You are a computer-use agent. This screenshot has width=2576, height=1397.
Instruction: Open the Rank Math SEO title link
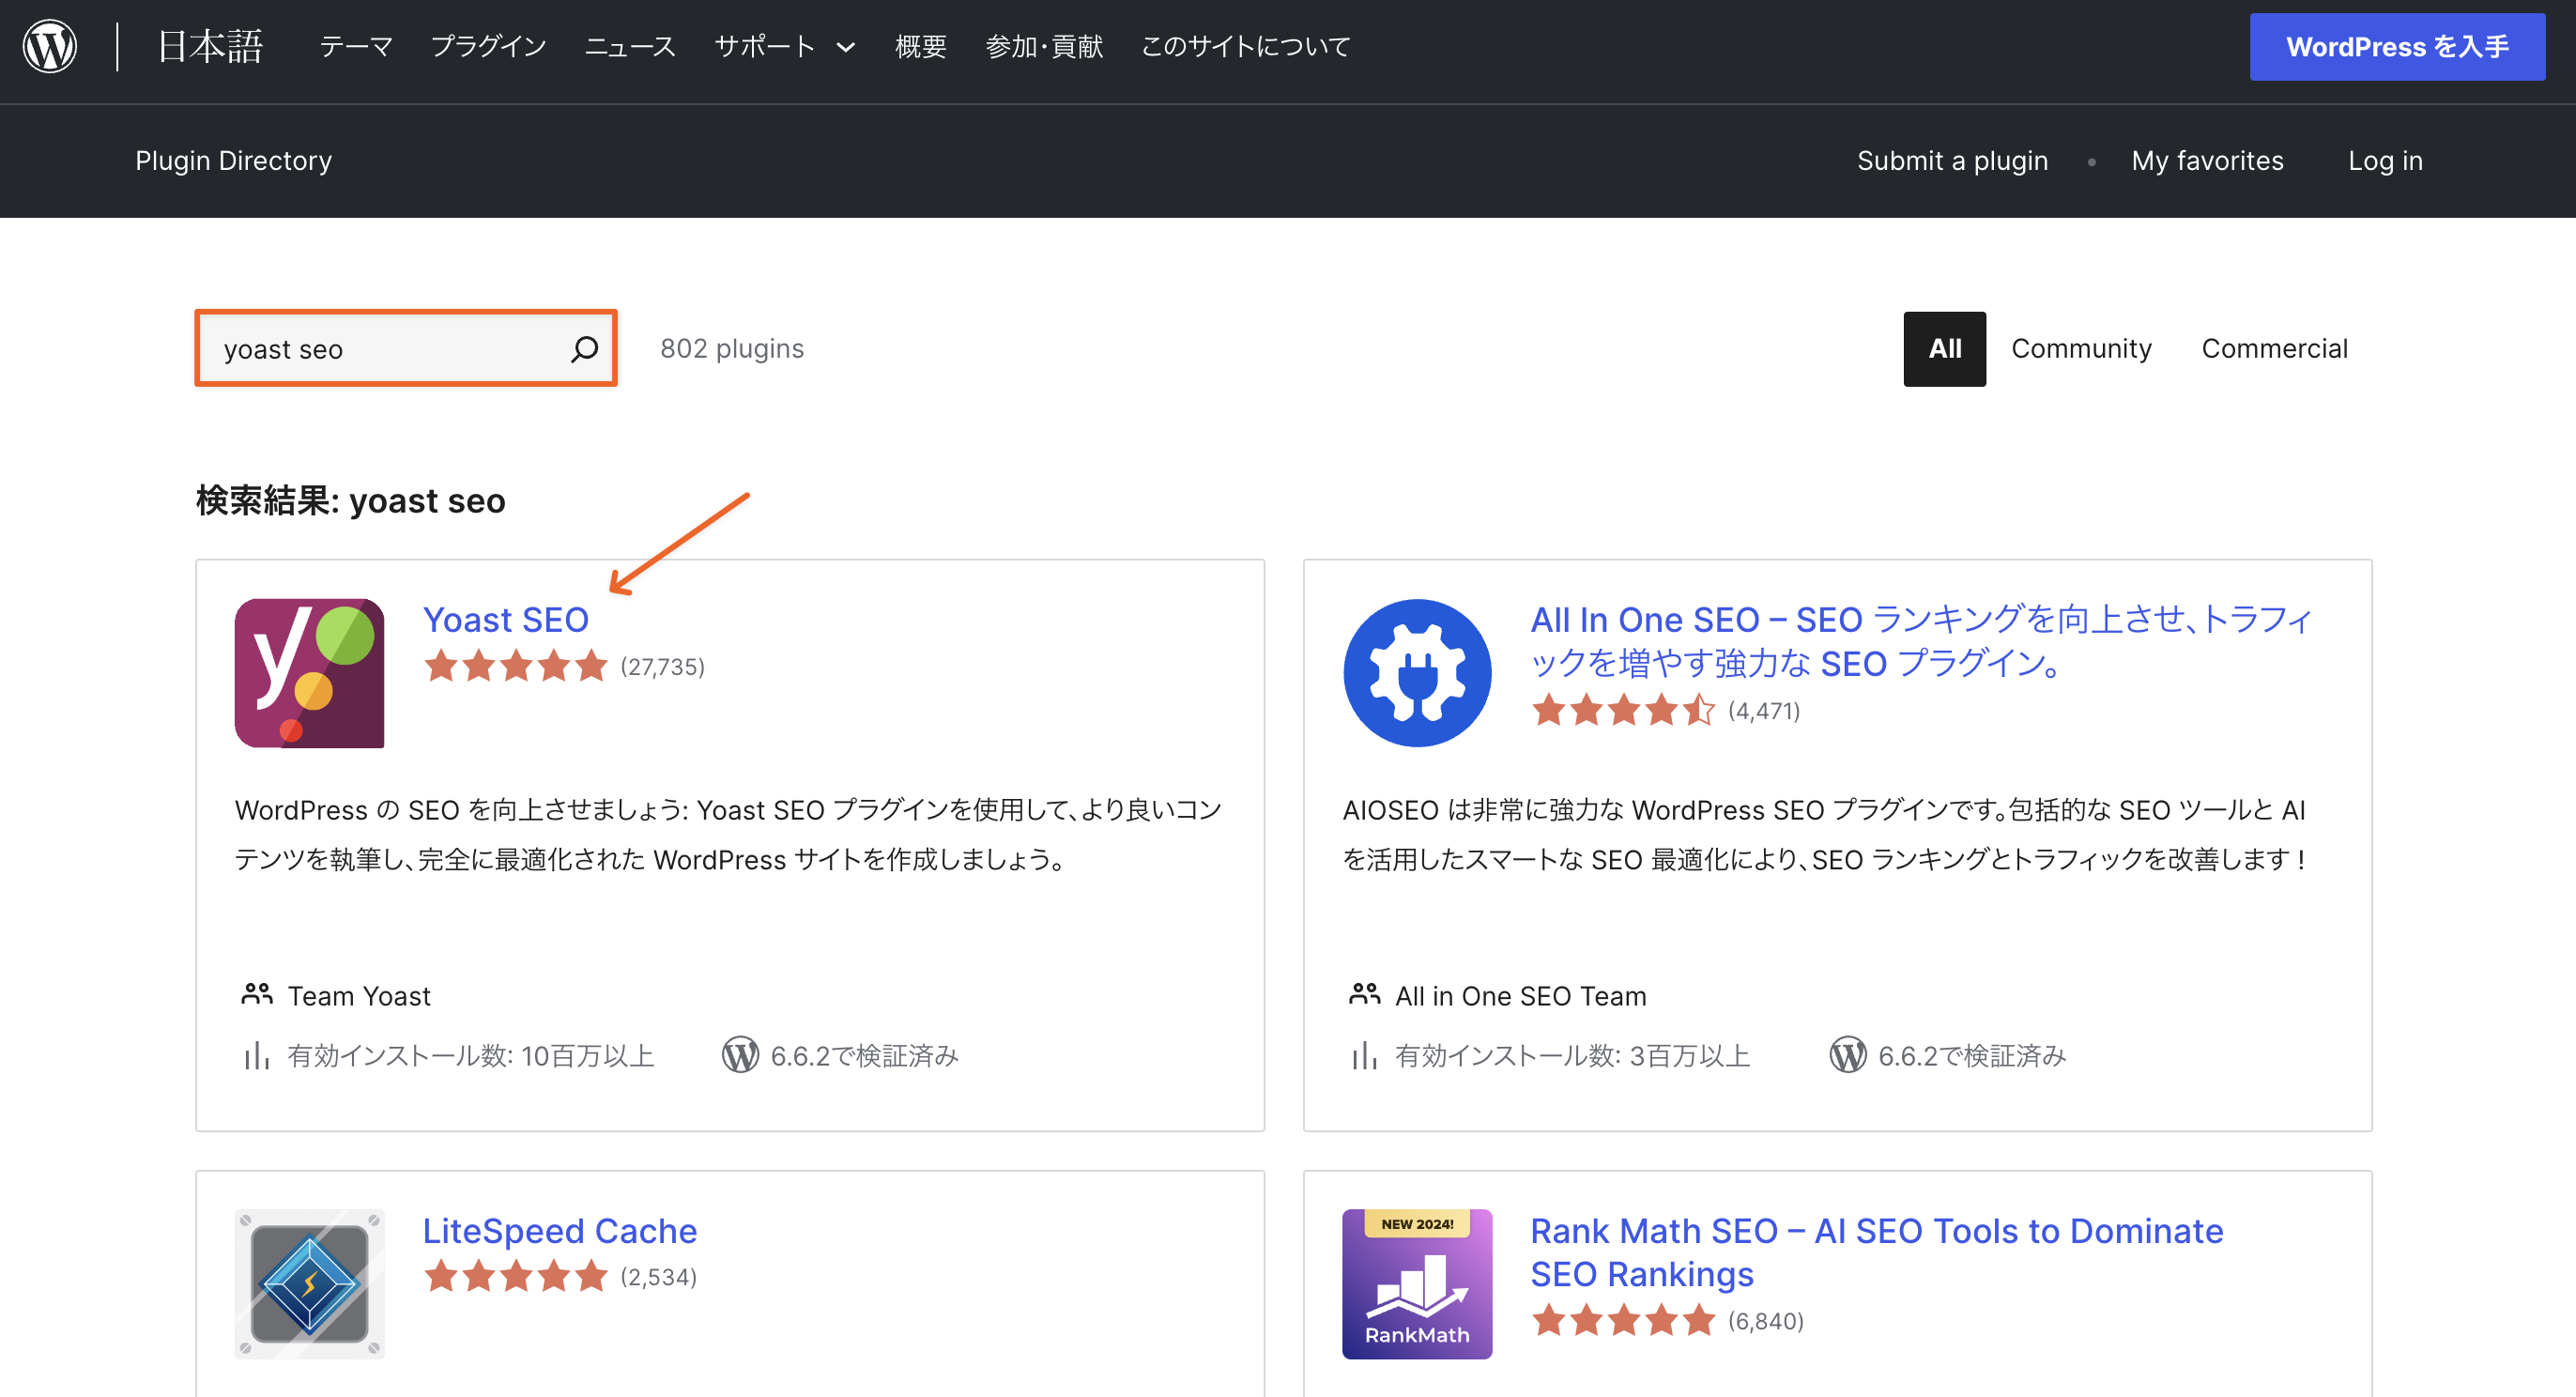coord(1877,1252)
